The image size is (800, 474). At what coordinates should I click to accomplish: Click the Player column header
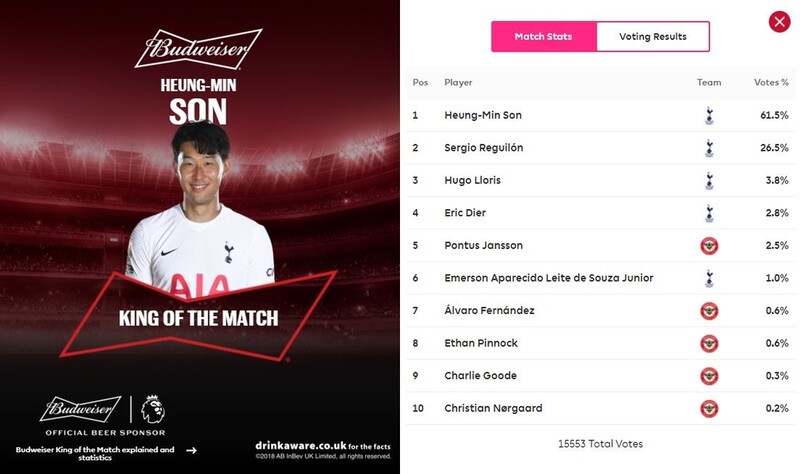point(458,82)
